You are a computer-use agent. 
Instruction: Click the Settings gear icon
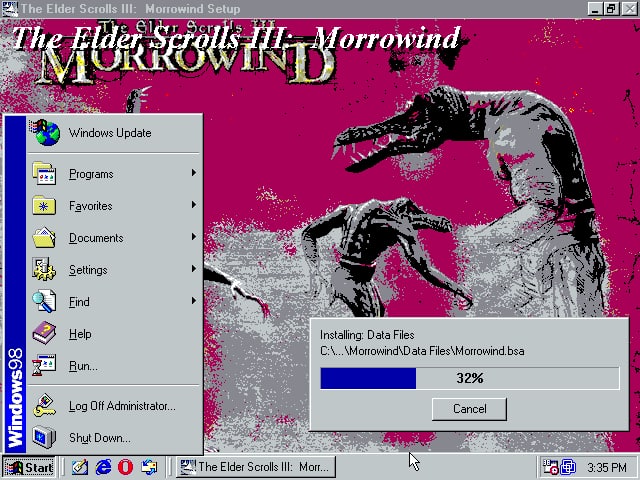[x=44, y=269]
